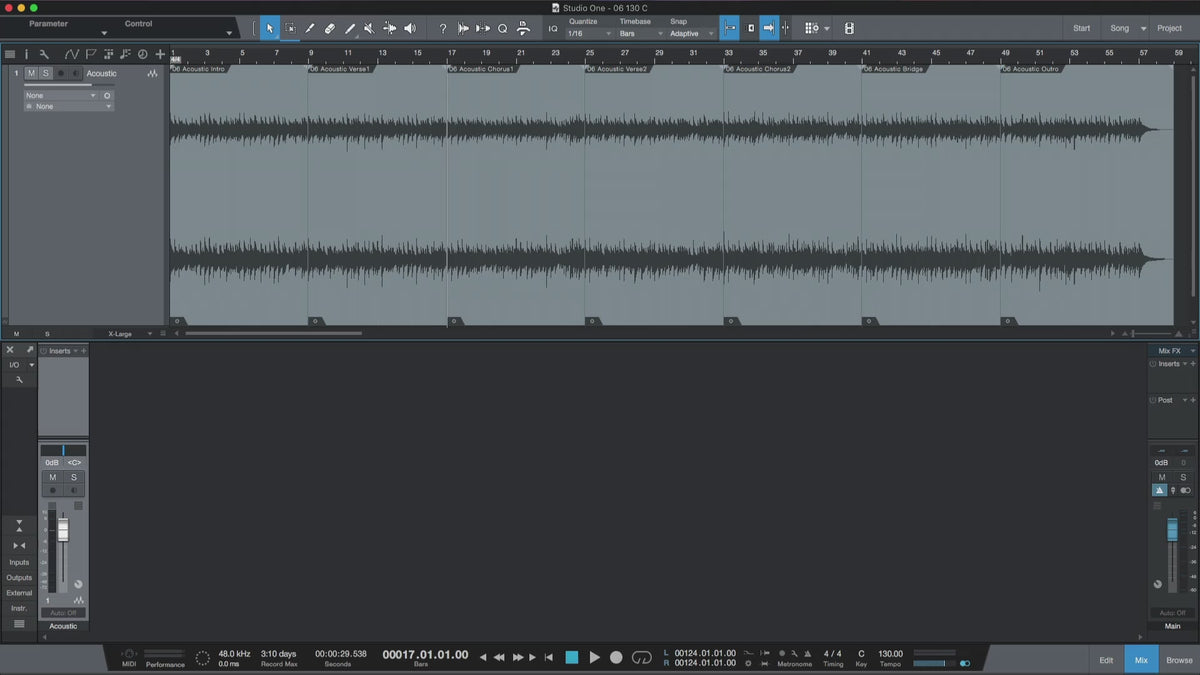Click the Add Tracks plus icon
This screenshot has width=1200, height=675.
[x=160, y=54]
